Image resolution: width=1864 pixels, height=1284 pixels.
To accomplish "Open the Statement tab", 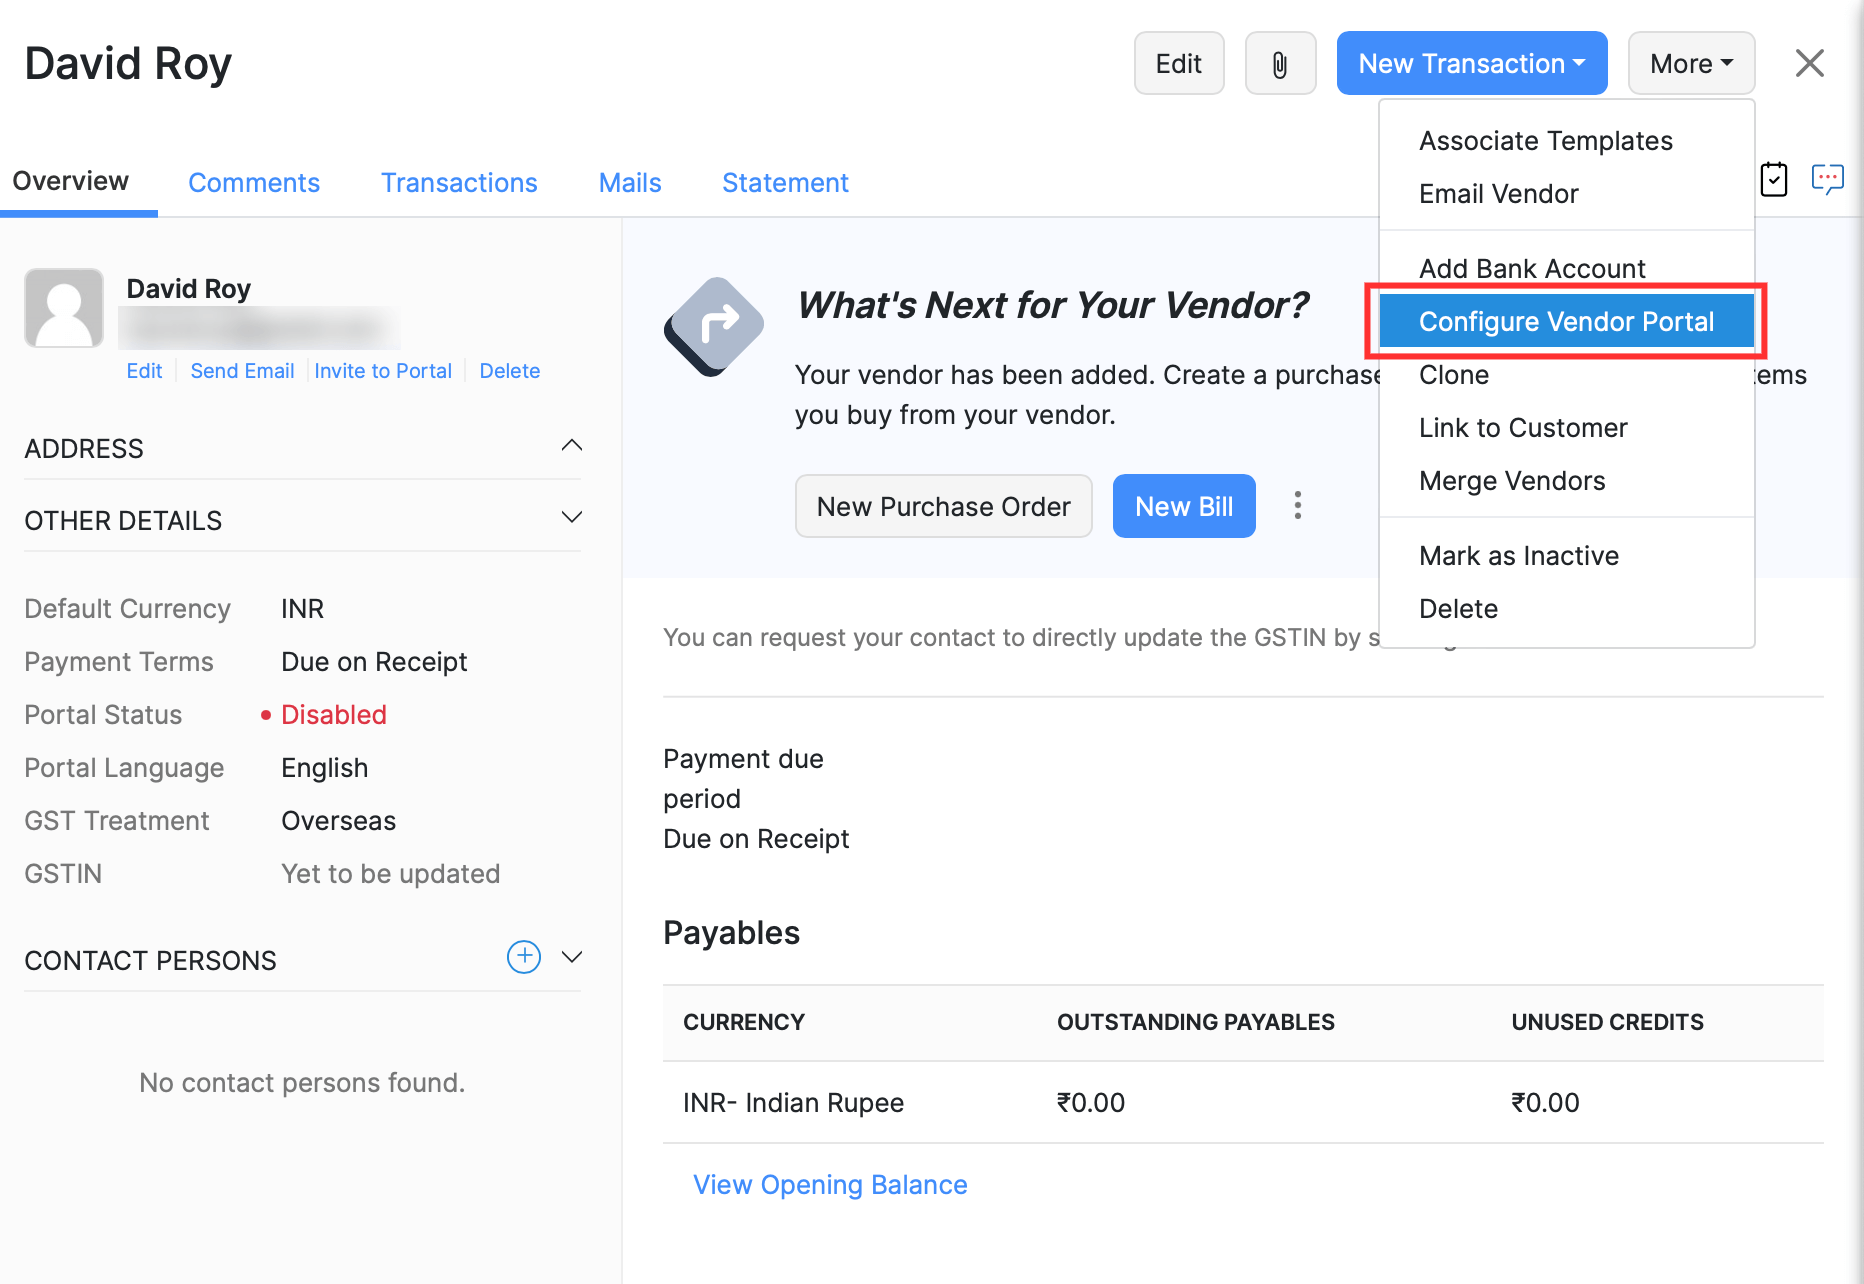I will pyautogui.click(x=785, y=182).
